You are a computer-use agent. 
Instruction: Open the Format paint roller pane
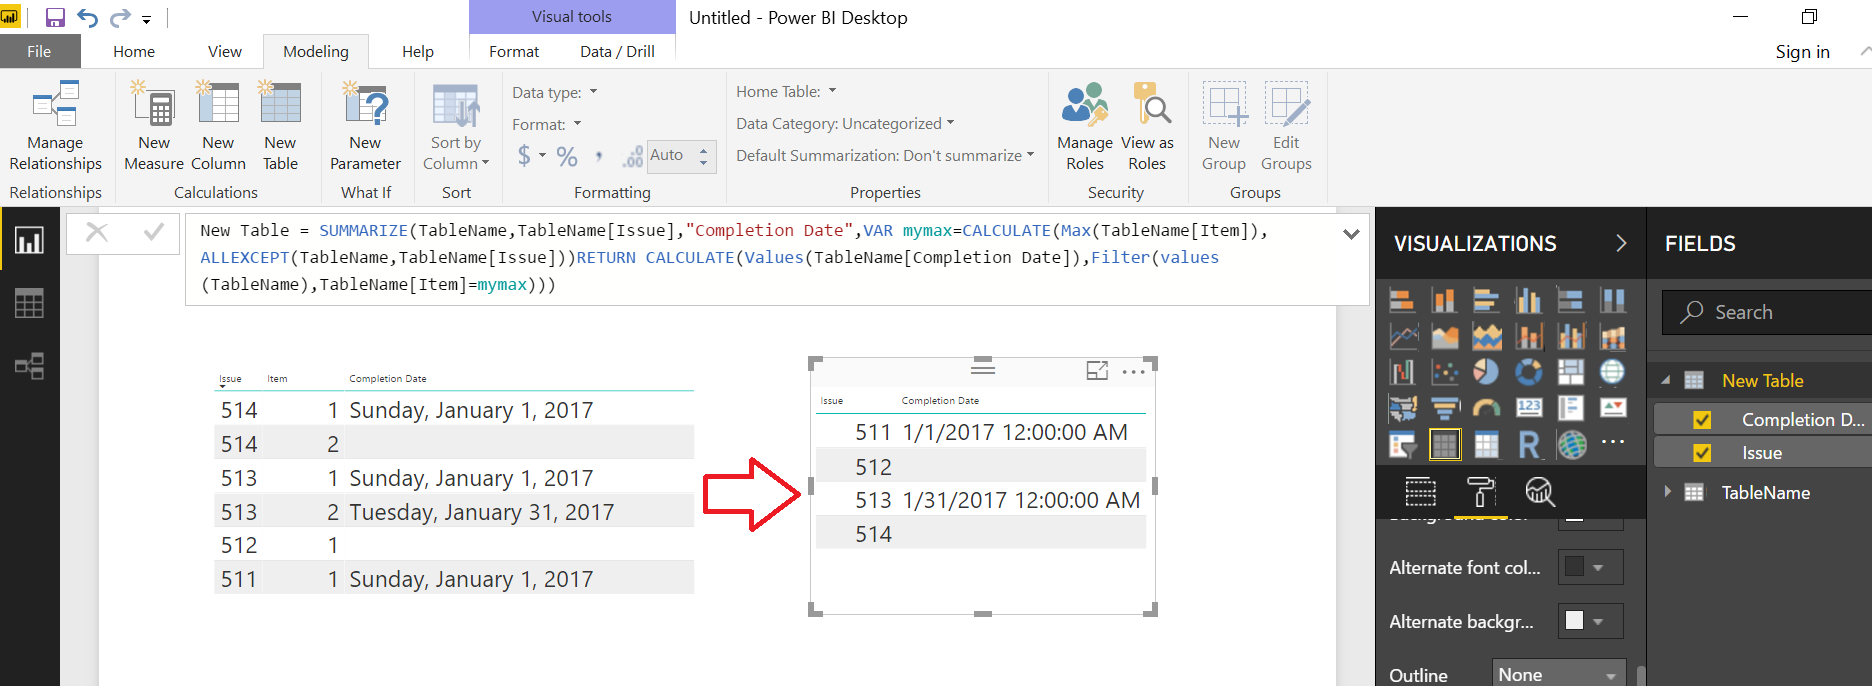(1480, 492)
